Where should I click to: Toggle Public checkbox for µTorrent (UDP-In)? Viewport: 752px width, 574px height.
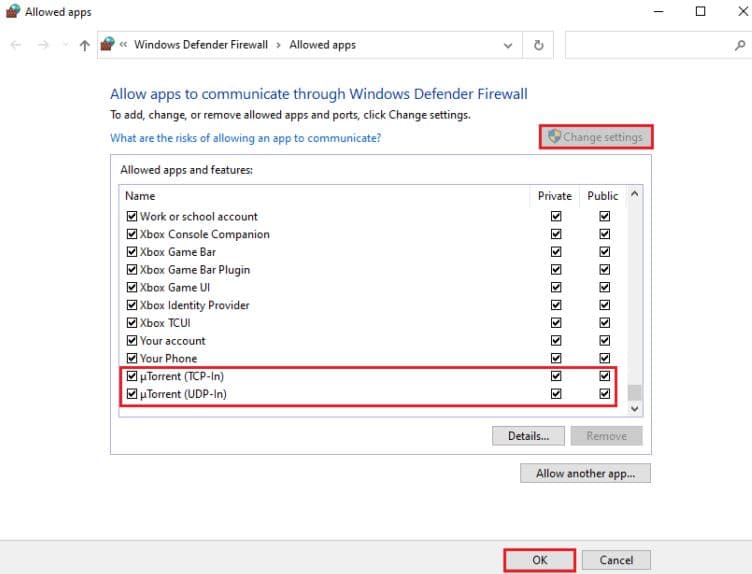(x=604, y=394)
